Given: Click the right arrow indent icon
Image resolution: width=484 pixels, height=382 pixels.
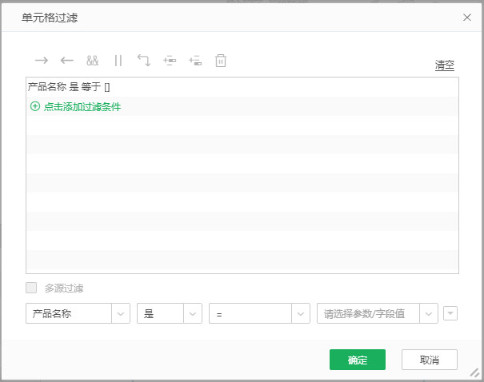Looking at the screenshot, I should (41, 61).
